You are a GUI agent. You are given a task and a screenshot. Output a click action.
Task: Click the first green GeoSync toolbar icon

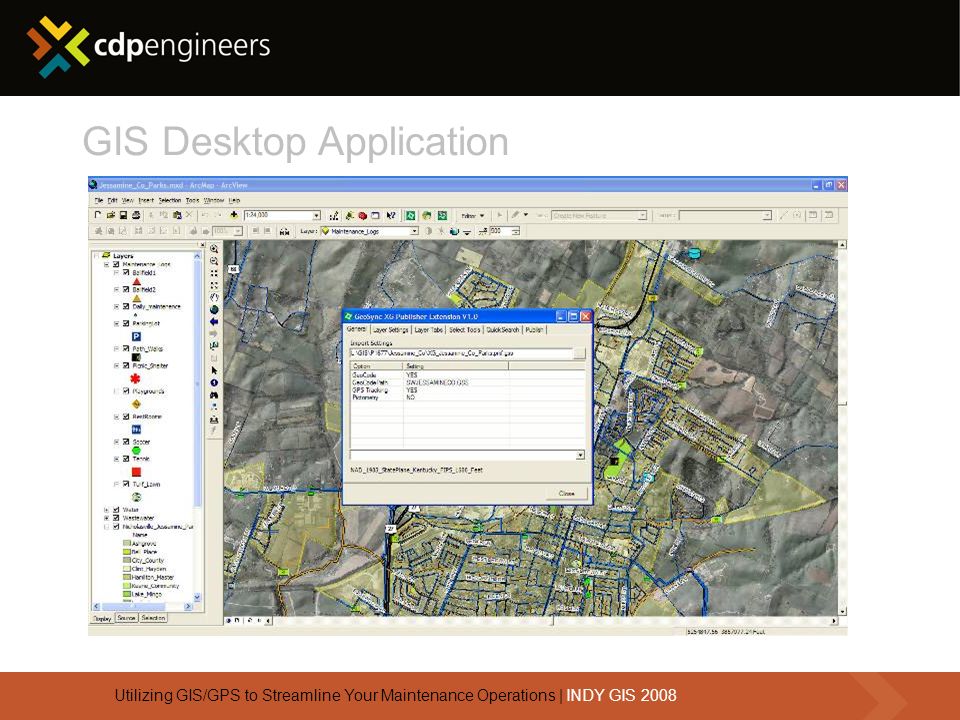click(410, 216)
